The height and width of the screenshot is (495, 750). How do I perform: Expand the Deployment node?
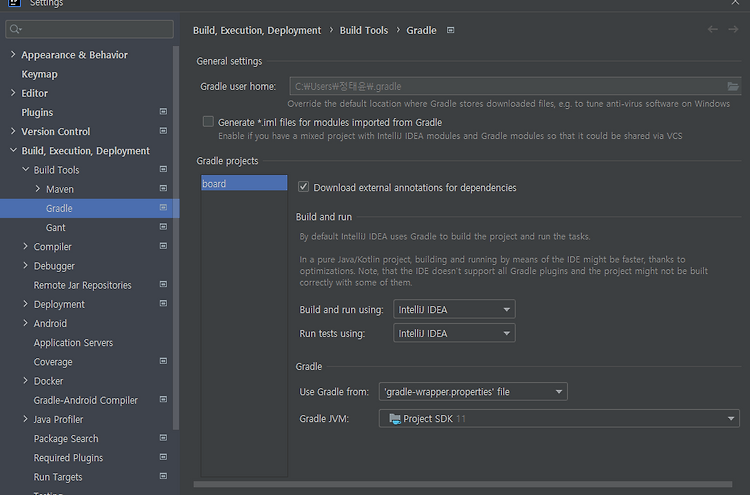coord(25,304)
